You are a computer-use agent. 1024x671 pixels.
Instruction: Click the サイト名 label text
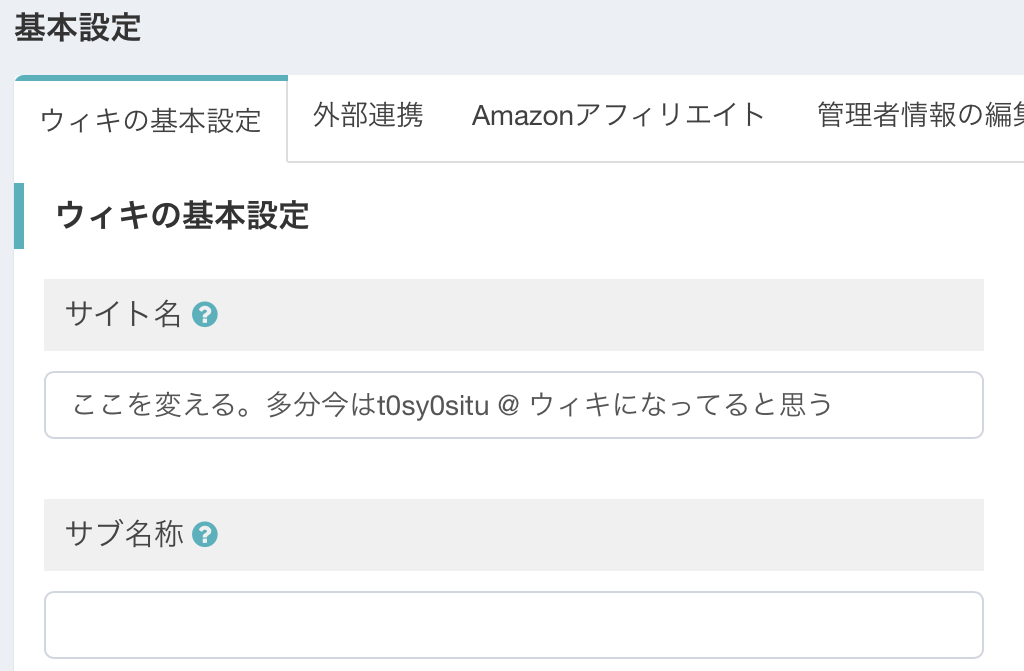123,315
